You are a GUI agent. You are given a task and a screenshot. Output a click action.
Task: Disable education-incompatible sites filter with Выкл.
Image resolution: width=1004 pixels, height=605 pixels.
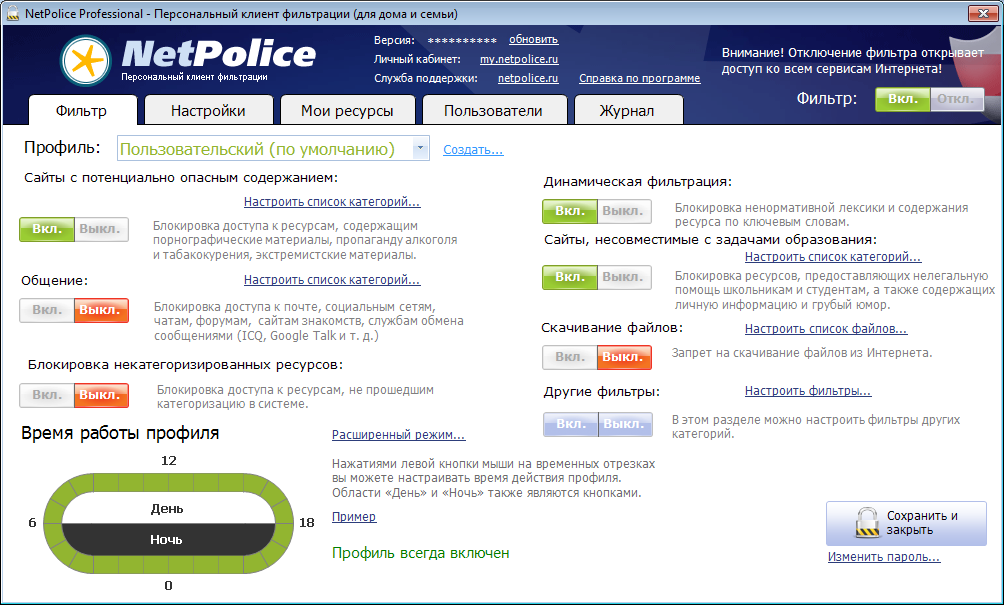[x=624, y=277]
